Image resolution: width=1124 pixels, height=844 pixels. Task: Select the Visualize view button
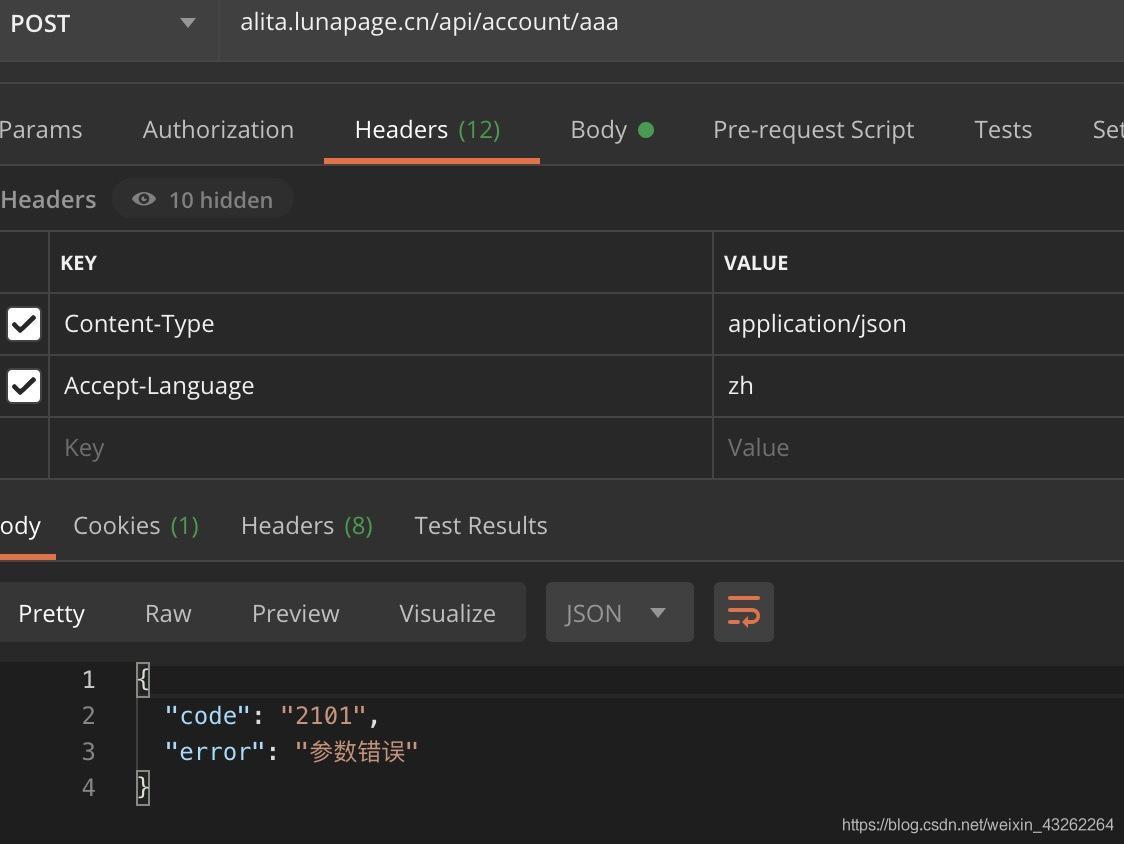[x=447, y=613]
